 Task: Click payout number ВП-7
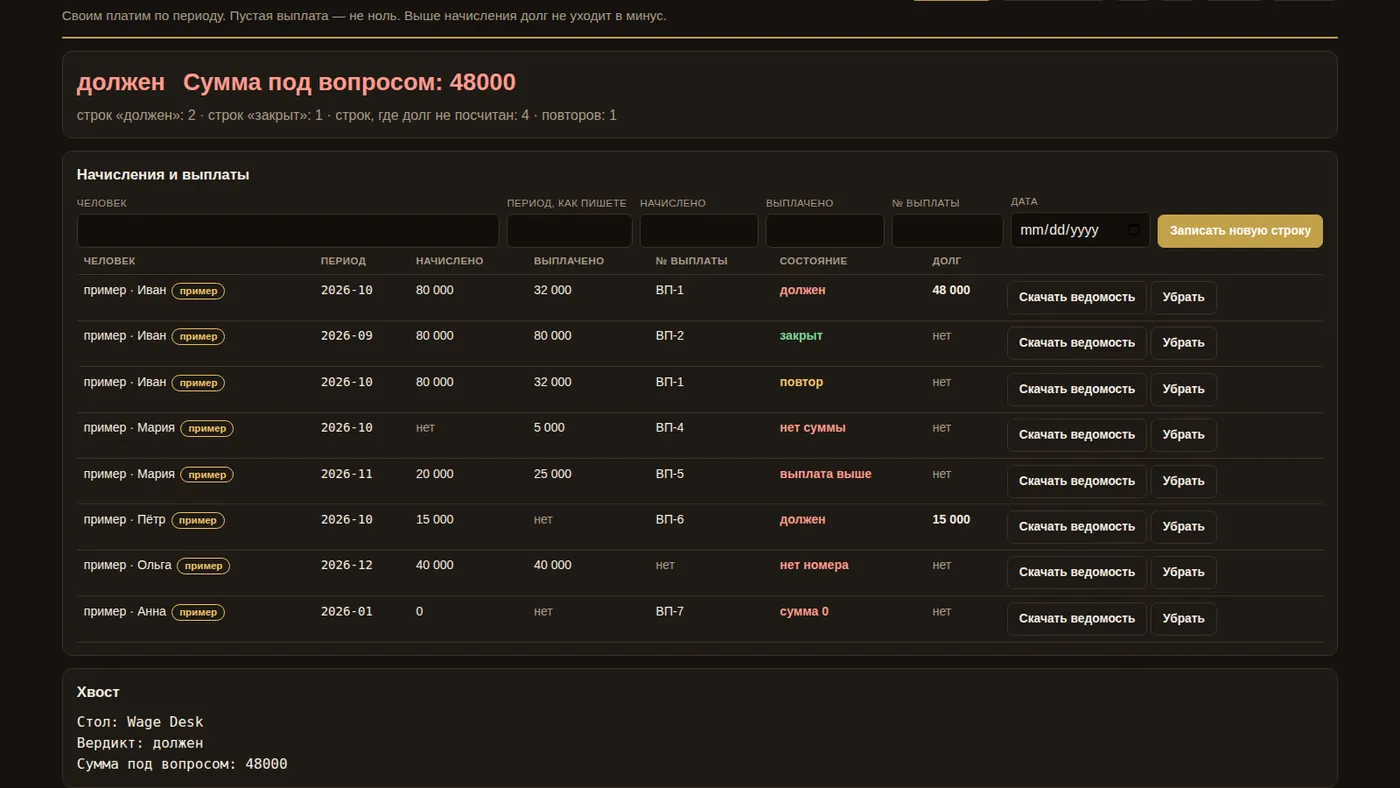[670, 611]
